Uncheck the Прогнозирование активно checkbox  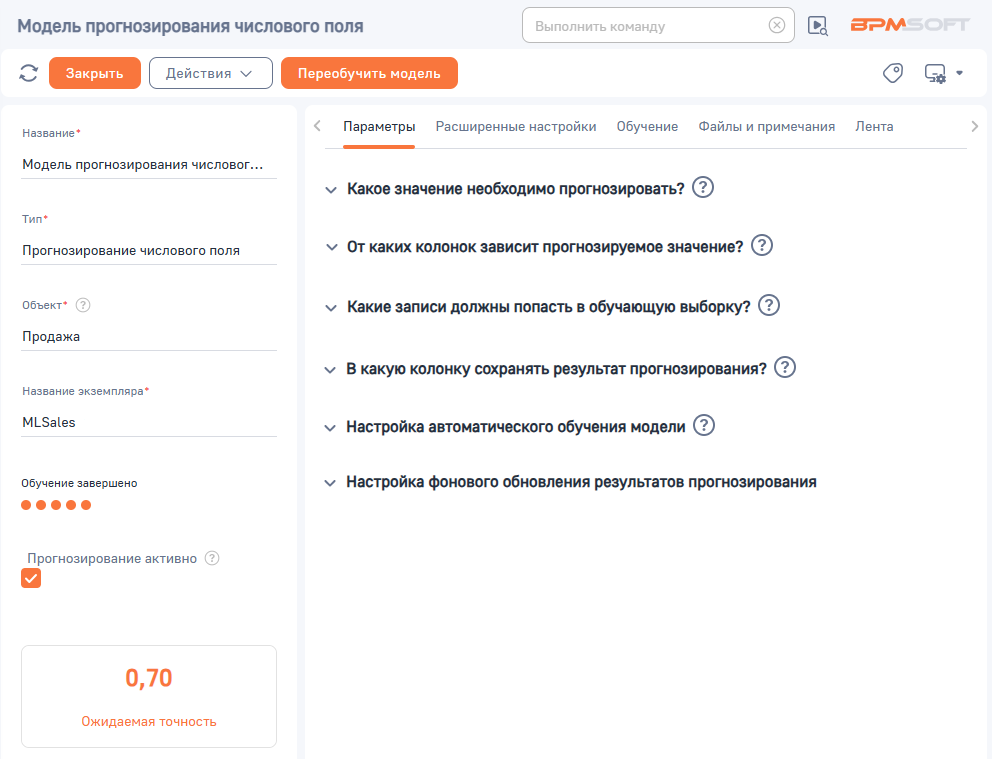30,578
